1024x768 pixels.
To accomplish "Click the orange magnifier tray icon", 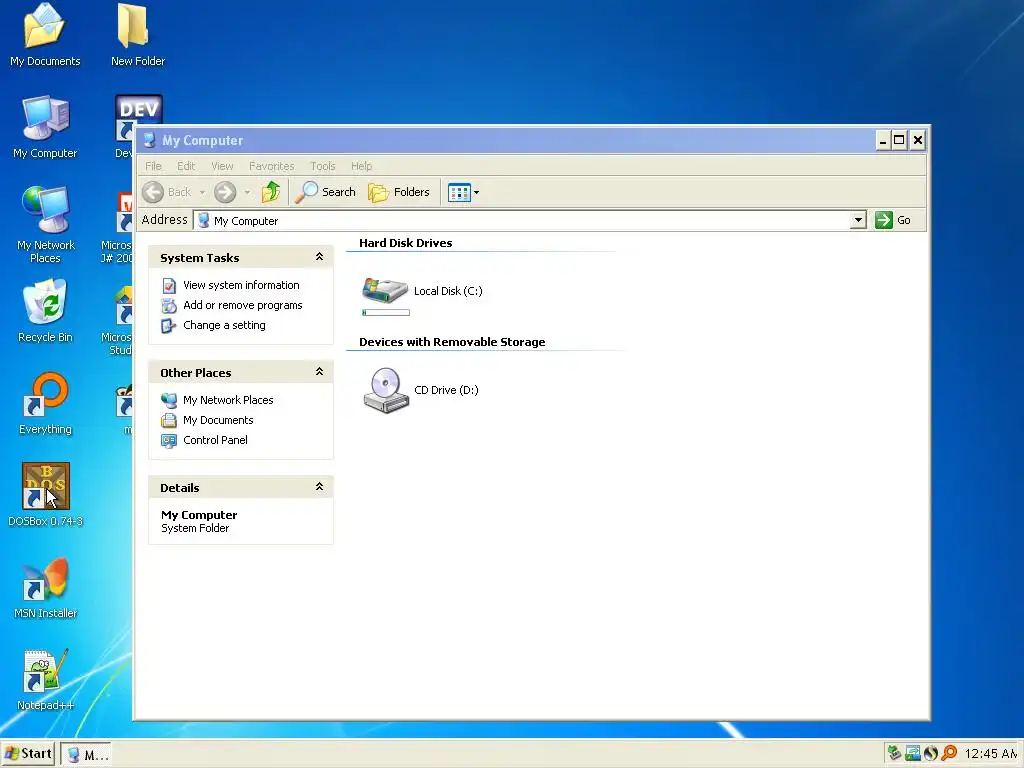I will point(949,753).
